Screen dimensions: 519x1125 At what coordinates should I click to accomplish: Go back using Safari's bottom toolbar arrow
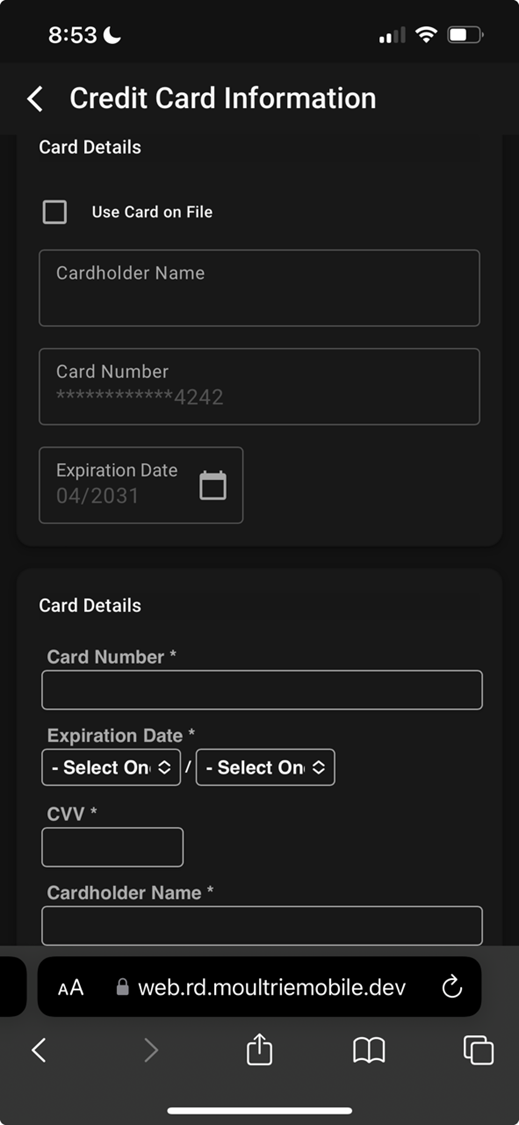[39, 1050]
